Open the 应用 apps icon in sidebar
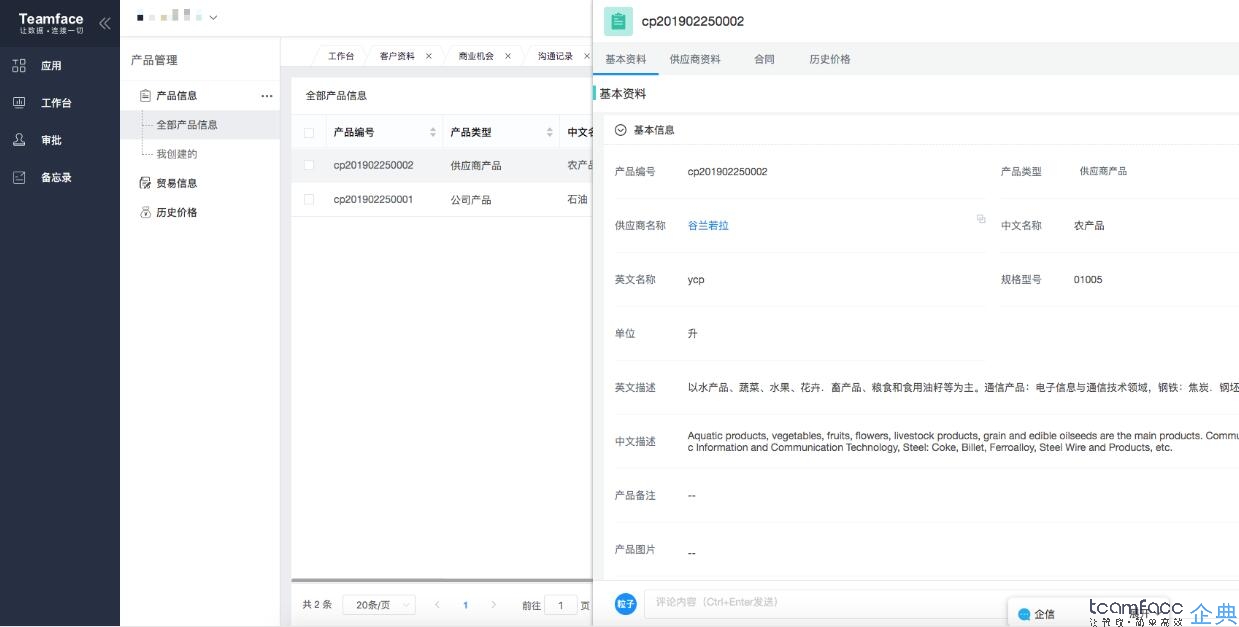Viewport: 1239px width, 627px height. pos(19,66)
